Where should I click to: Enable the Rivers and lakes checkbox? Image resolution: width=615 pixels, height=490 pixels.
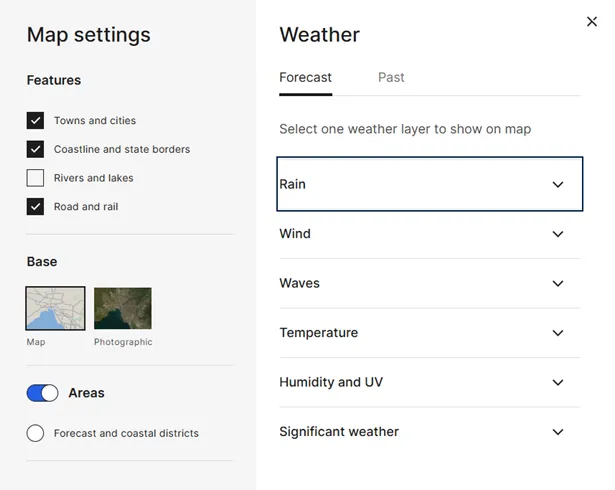tap(36, 178)
